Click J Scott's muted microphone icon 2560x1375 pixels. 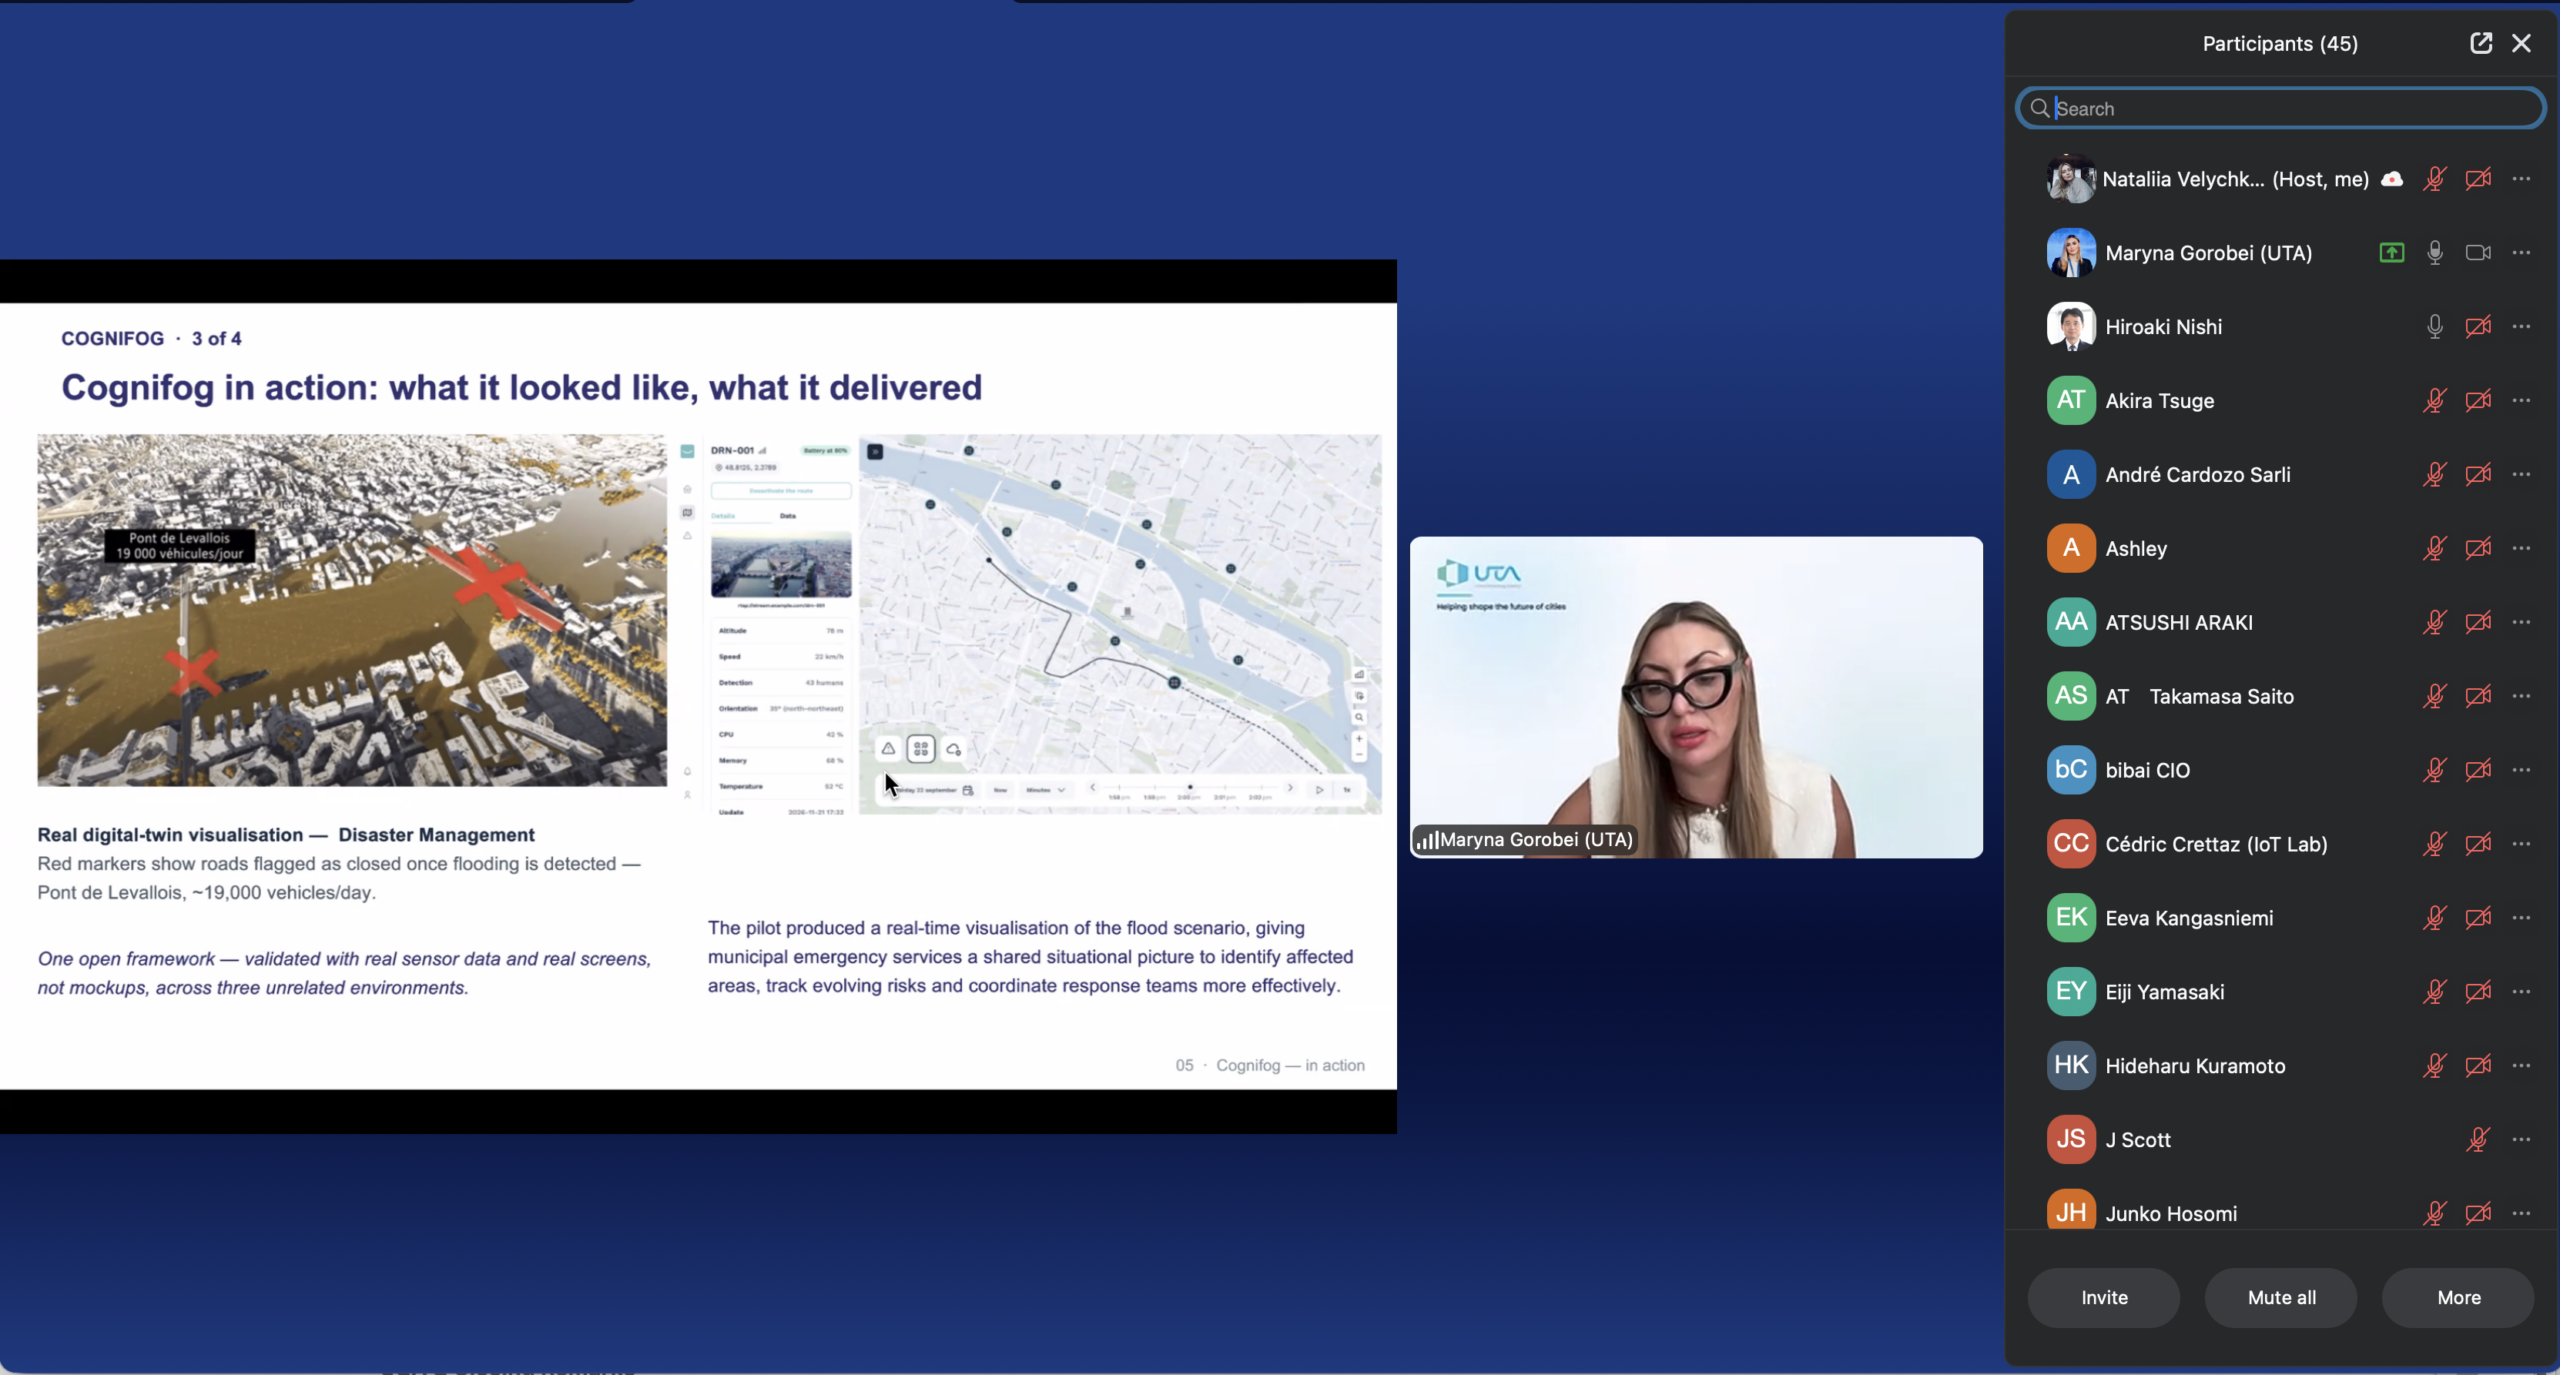coord(2478,1139)
